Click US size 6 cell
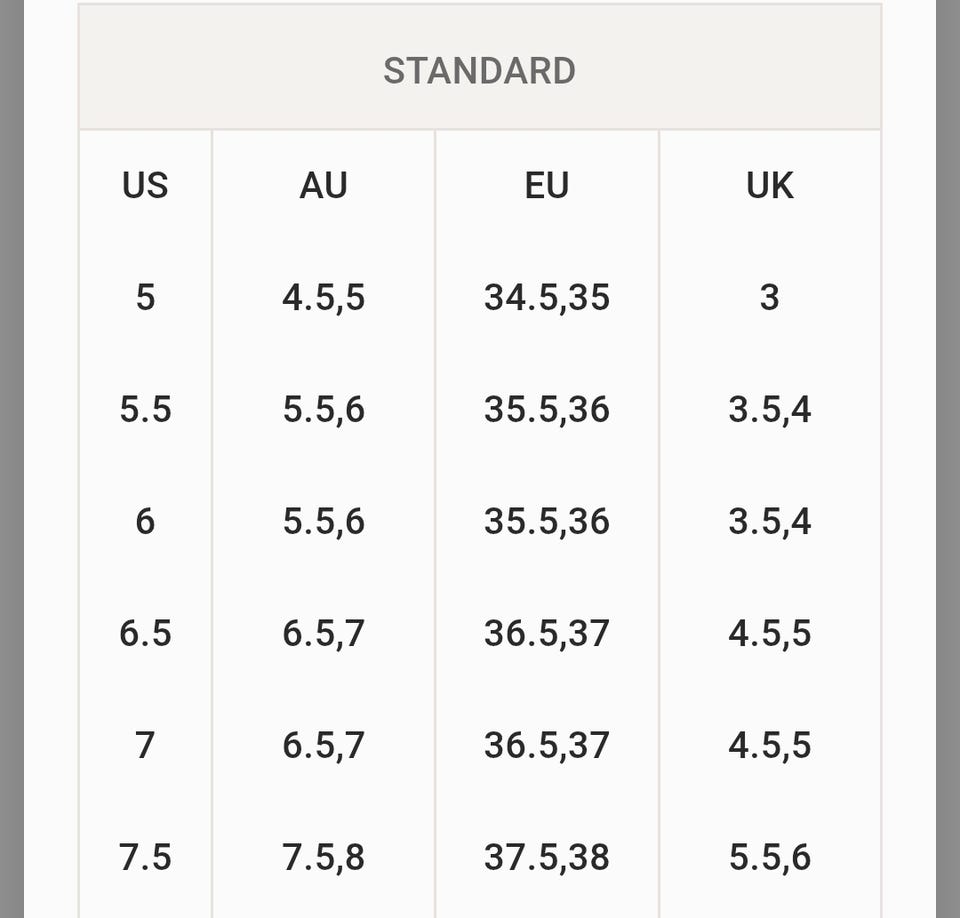 pyautogui.click(x=145, y=521)
